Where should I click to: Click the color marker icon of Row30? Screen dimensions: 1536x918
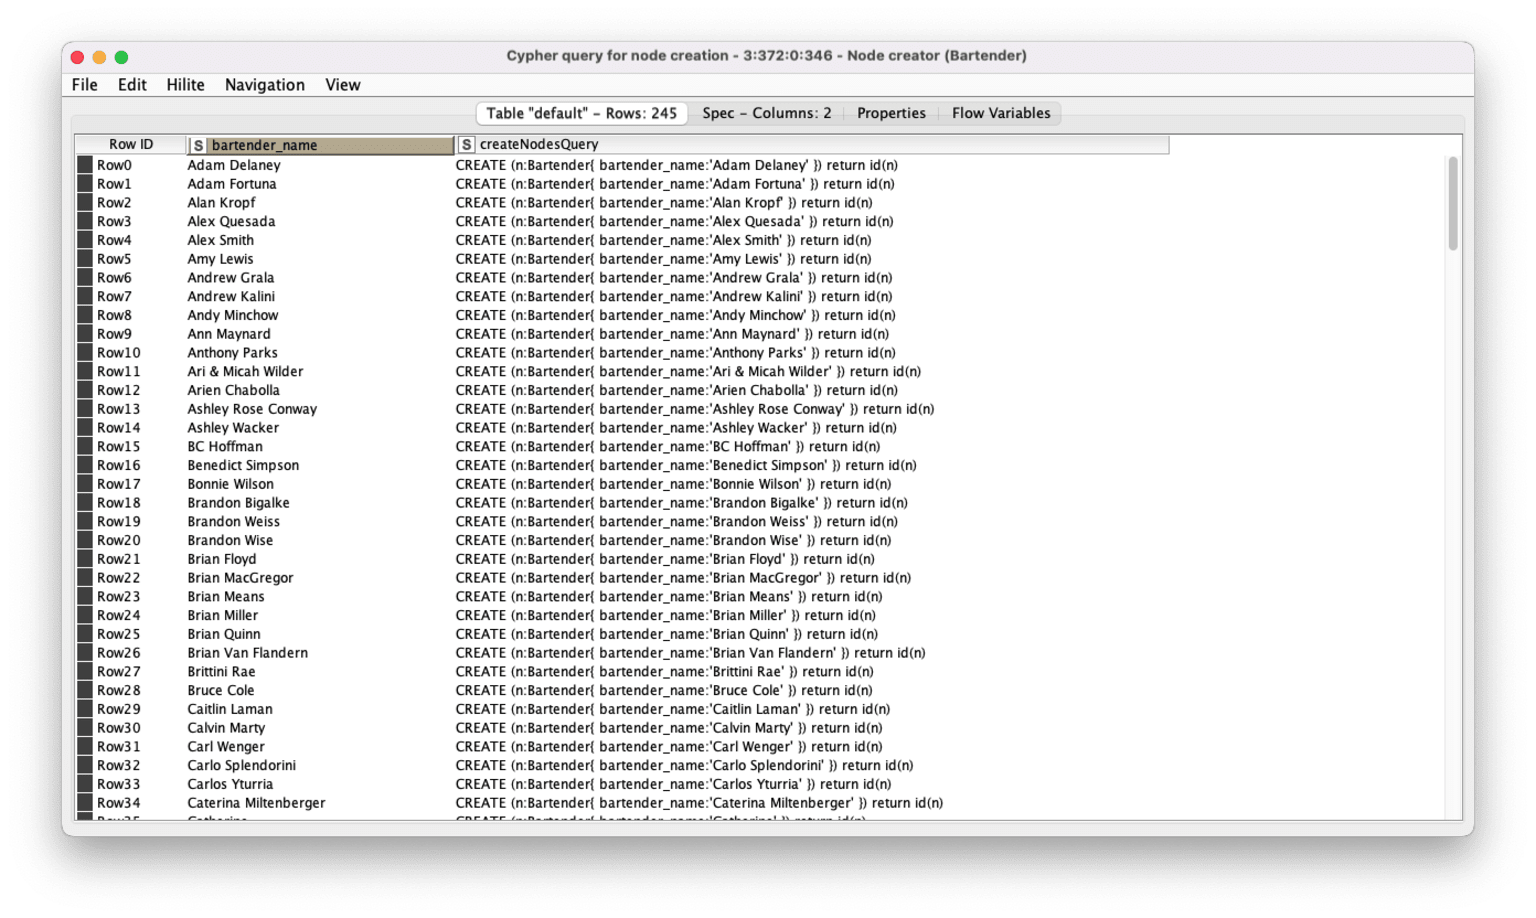85,728
